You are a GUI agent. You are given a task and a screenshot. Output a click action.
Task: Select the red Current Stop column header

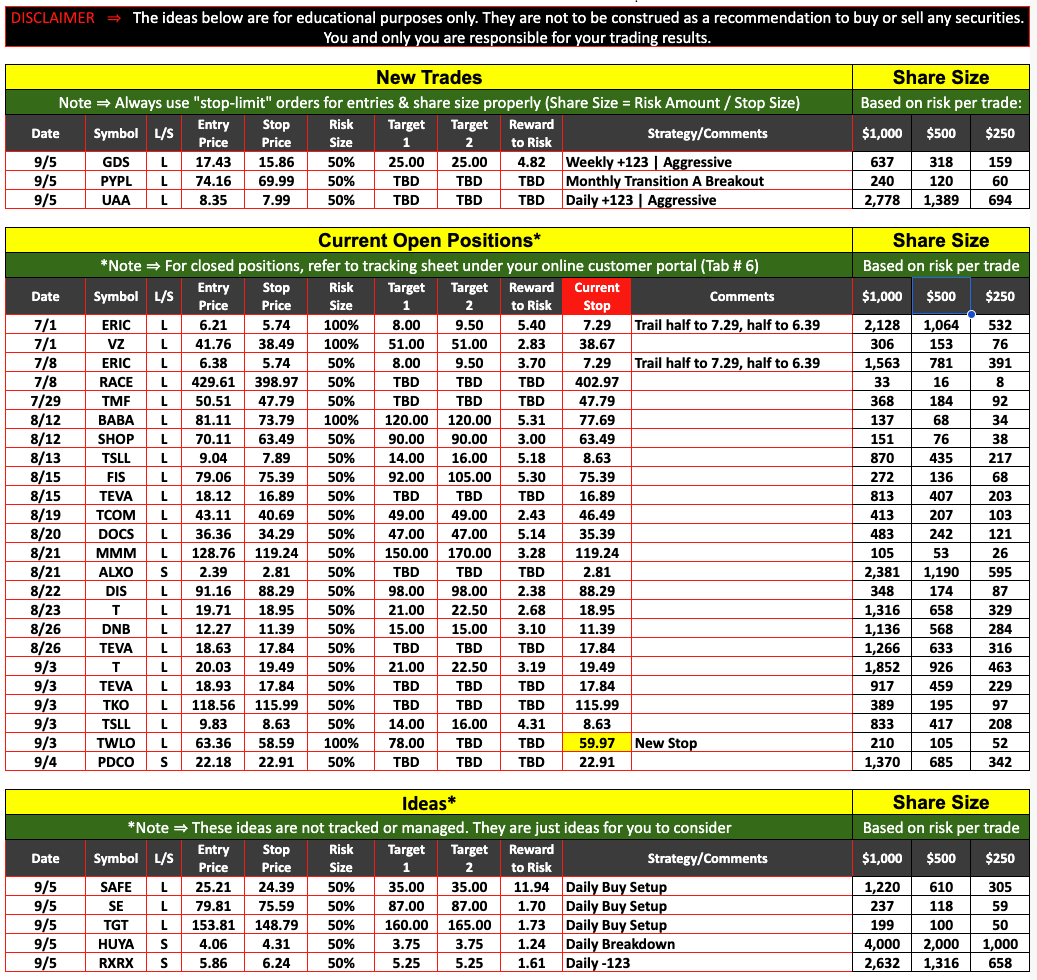597,296
